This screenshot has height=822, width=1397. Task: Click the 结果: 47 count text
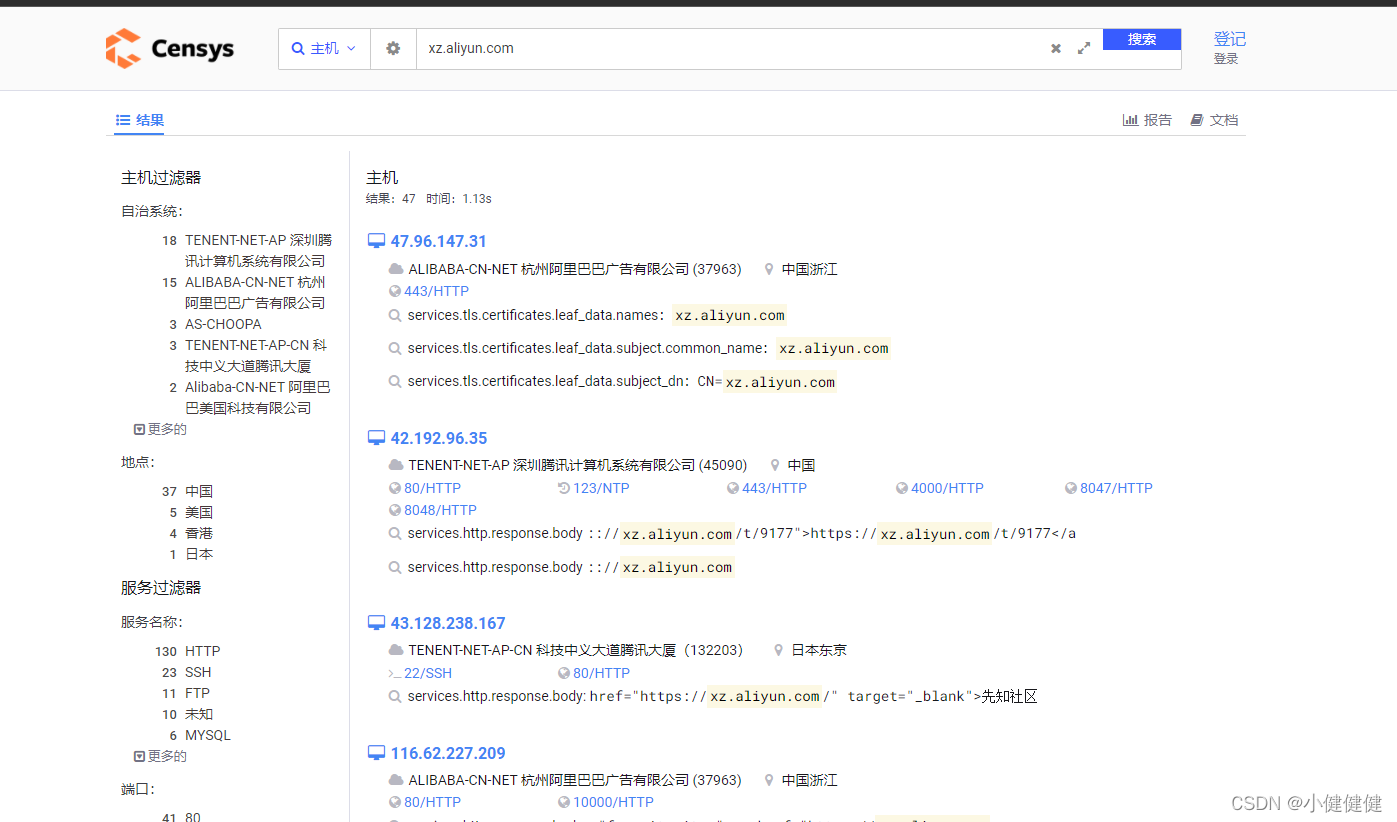[x=391, y=199]
